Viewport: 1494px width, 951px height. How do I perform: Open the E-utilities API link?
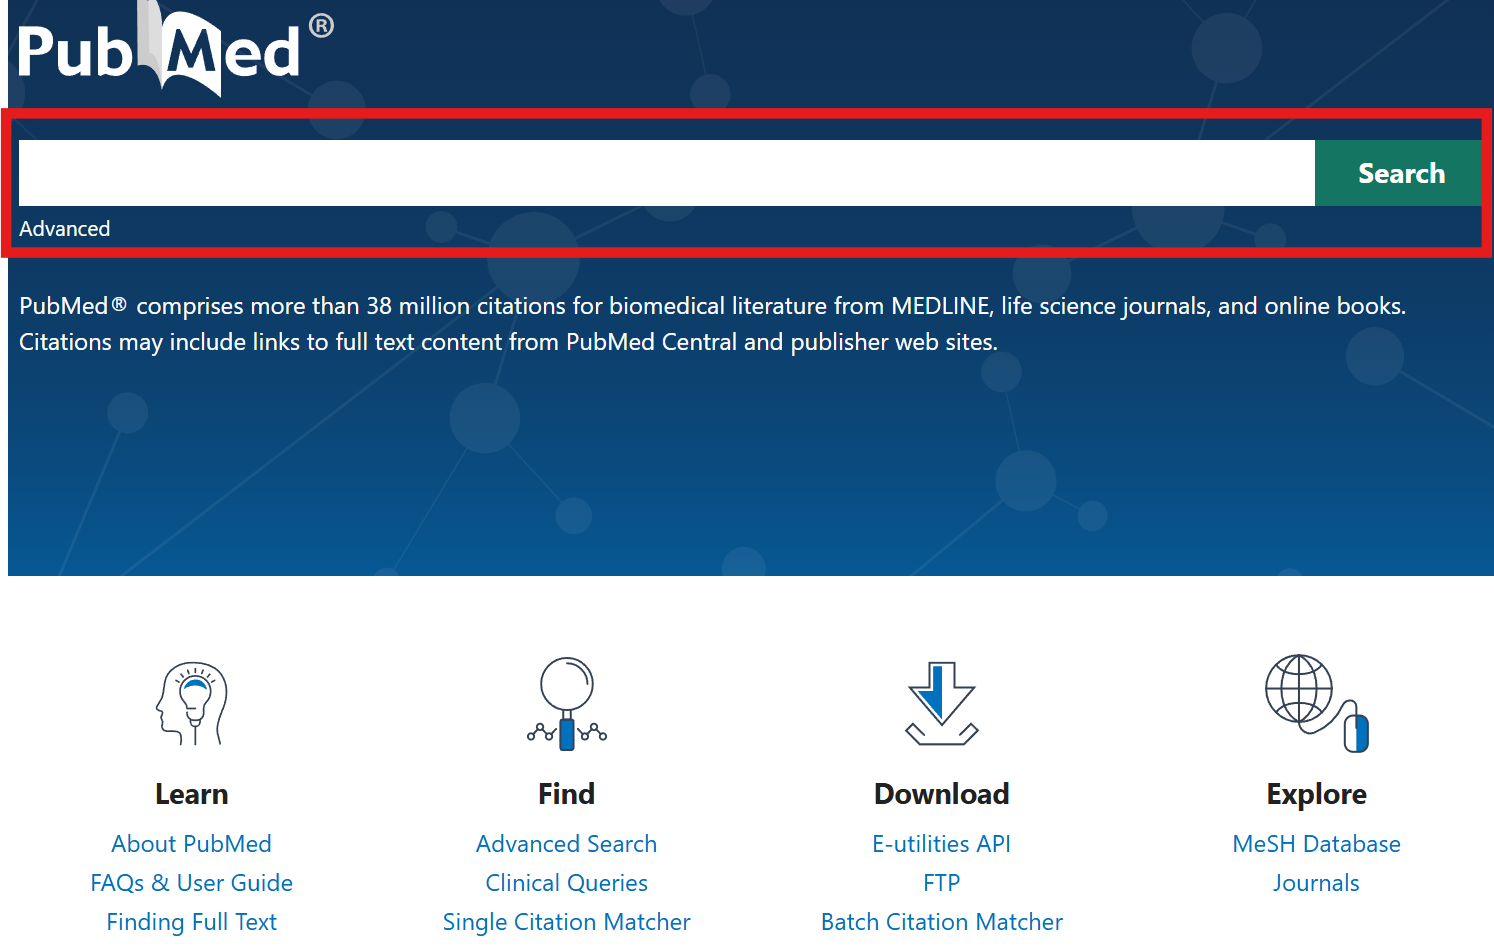coord(942,844)
